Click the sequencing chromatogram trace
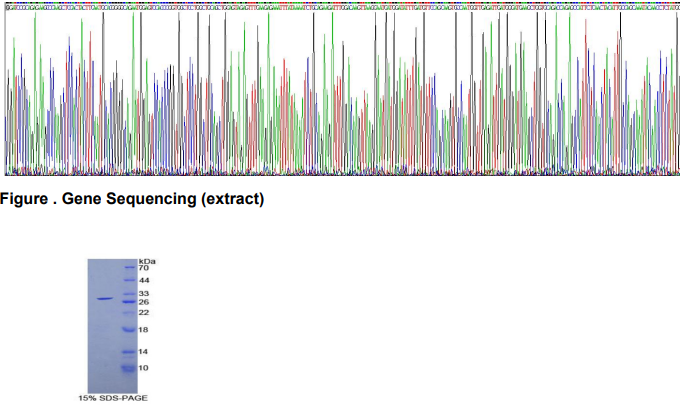 point(342,100)
